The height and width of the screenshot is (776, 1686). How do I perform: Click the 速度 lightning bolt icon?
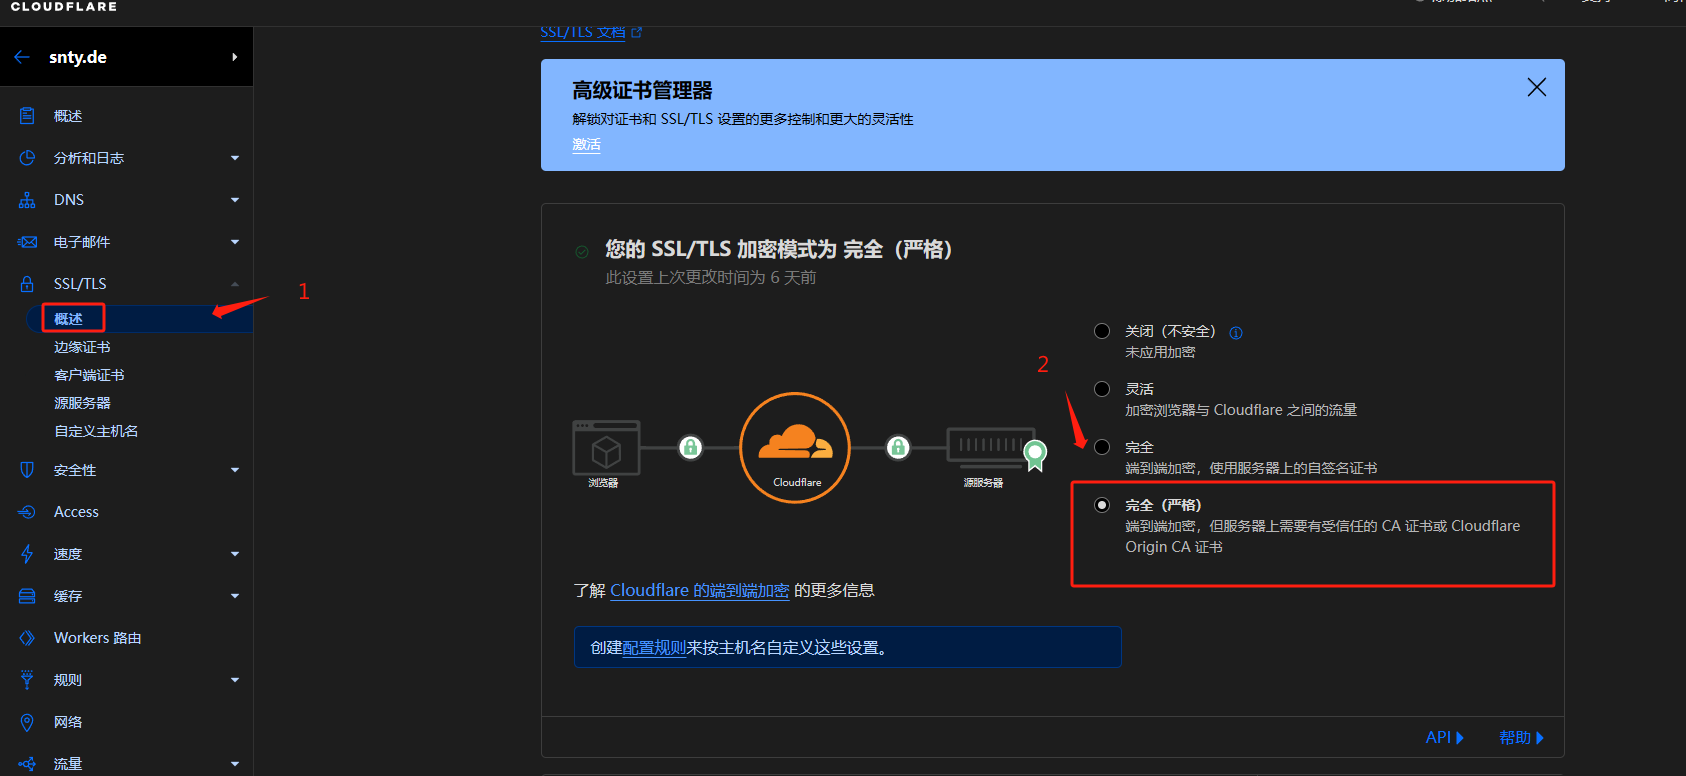(x=27, y=554)
